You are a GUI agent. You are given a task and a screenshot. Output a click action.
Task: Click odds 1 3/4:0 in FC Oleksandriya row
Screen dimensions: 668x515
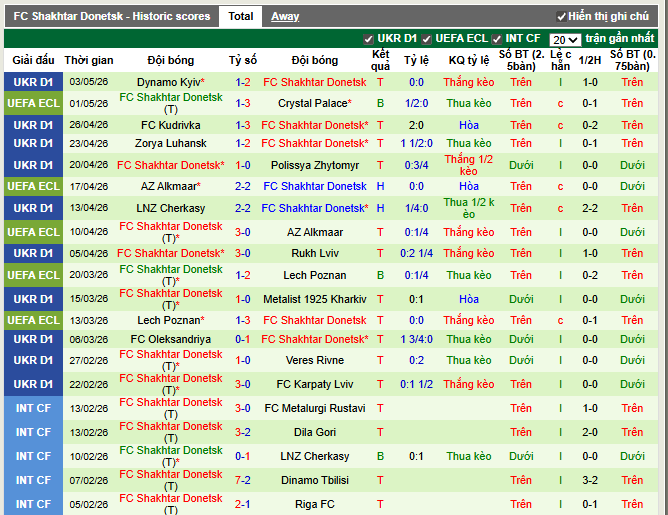(x=416, y=339)
